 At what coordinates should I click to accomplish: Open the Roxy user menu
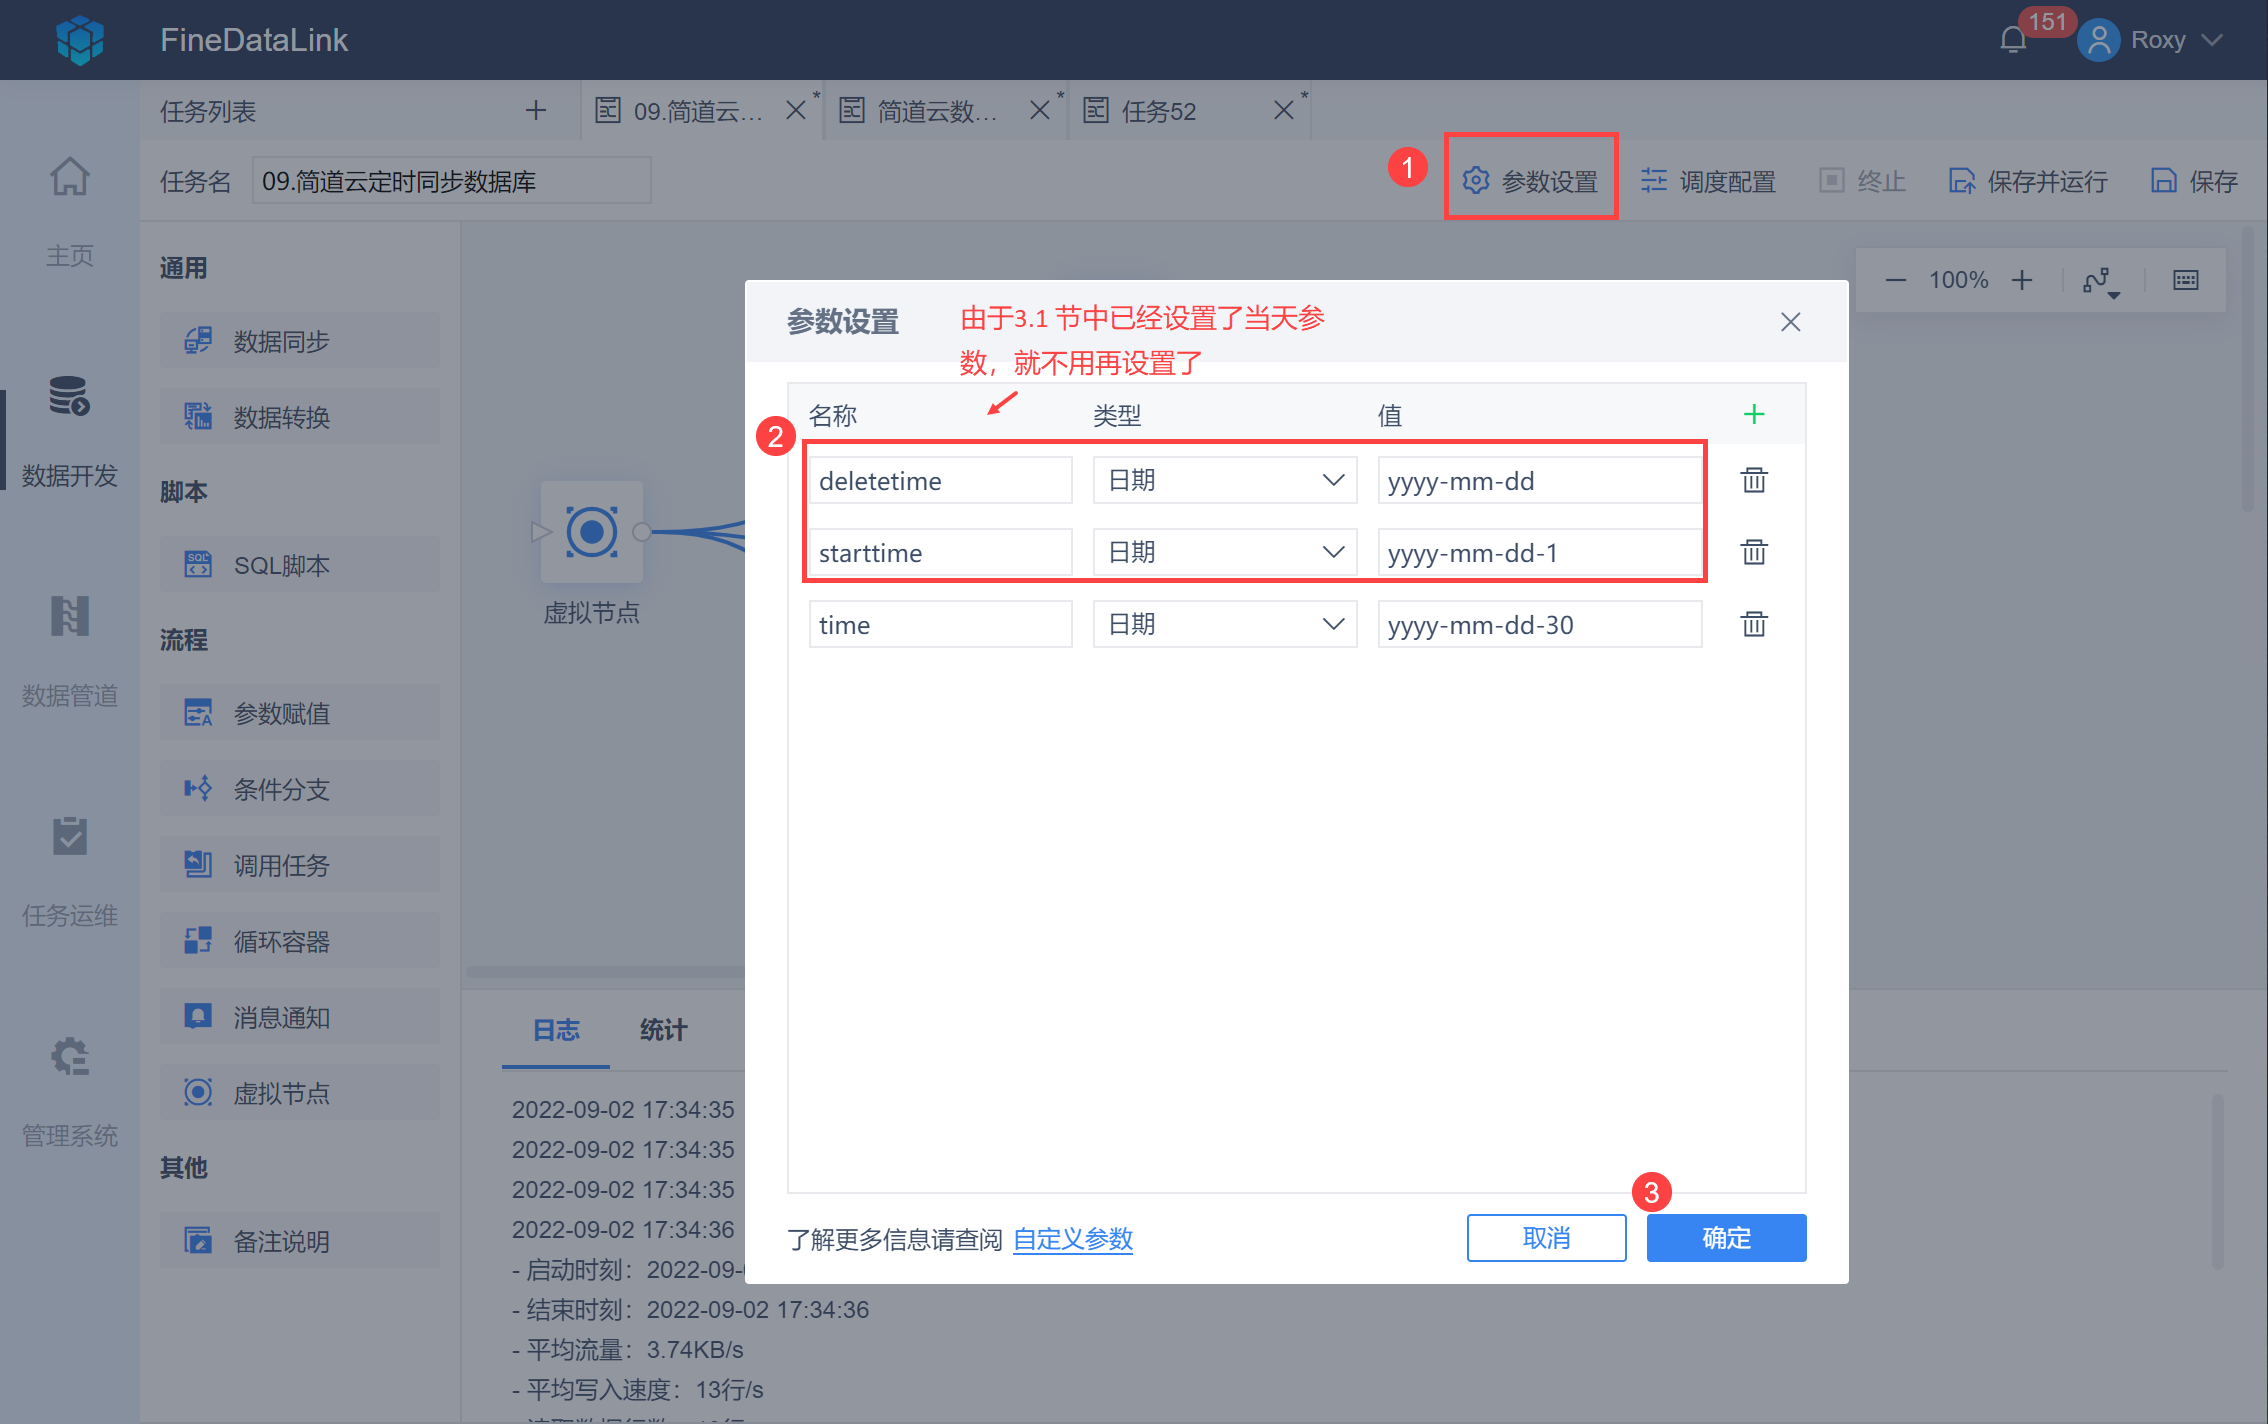pos(2150,40)
